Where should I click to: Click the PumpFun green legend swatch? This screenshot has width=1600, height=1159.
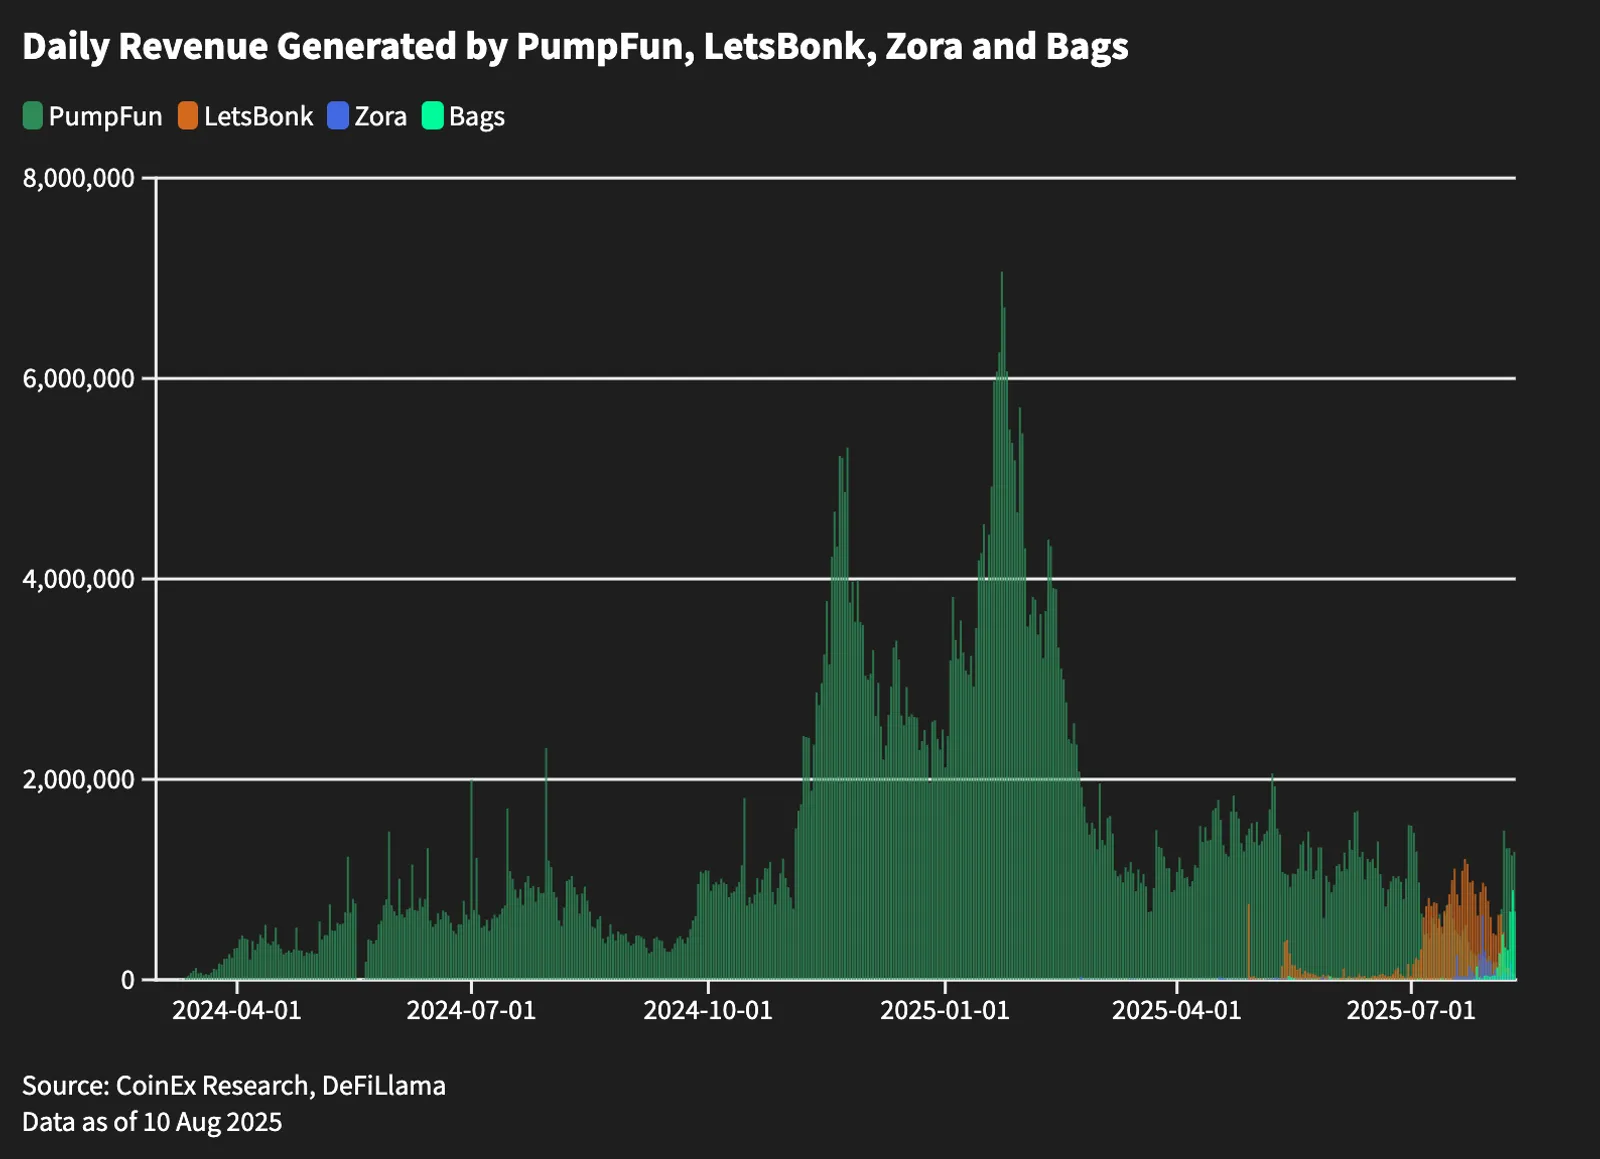(x=33, y=116)
